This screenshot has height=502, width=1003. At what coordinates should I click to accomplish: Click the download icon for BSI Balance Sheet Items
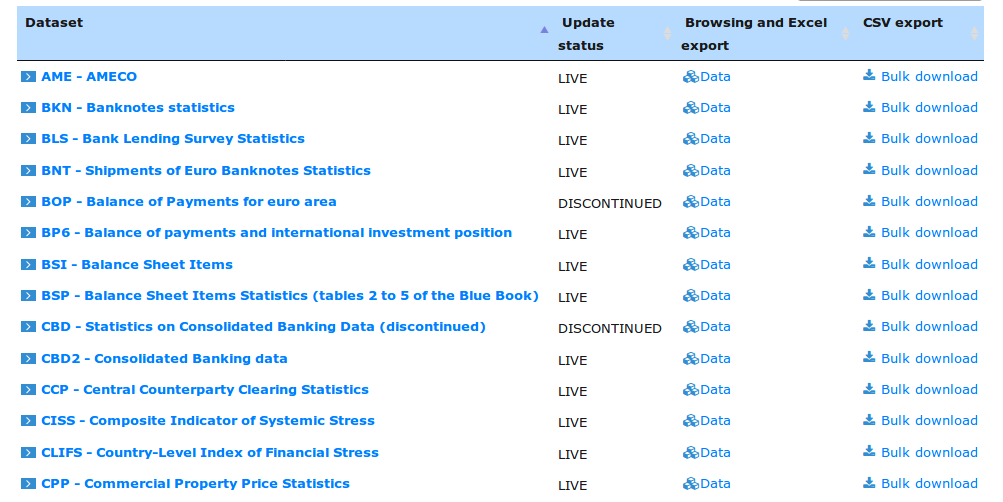(x=869, y=263)
